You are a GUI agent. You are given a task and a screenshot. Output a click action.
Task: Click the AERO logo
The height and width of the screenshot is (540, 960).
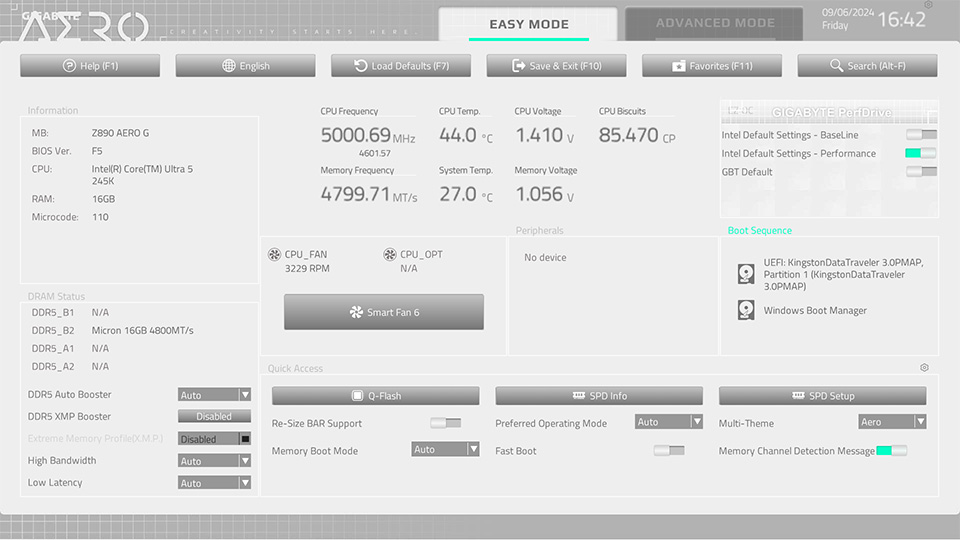(x=84, y=26)
